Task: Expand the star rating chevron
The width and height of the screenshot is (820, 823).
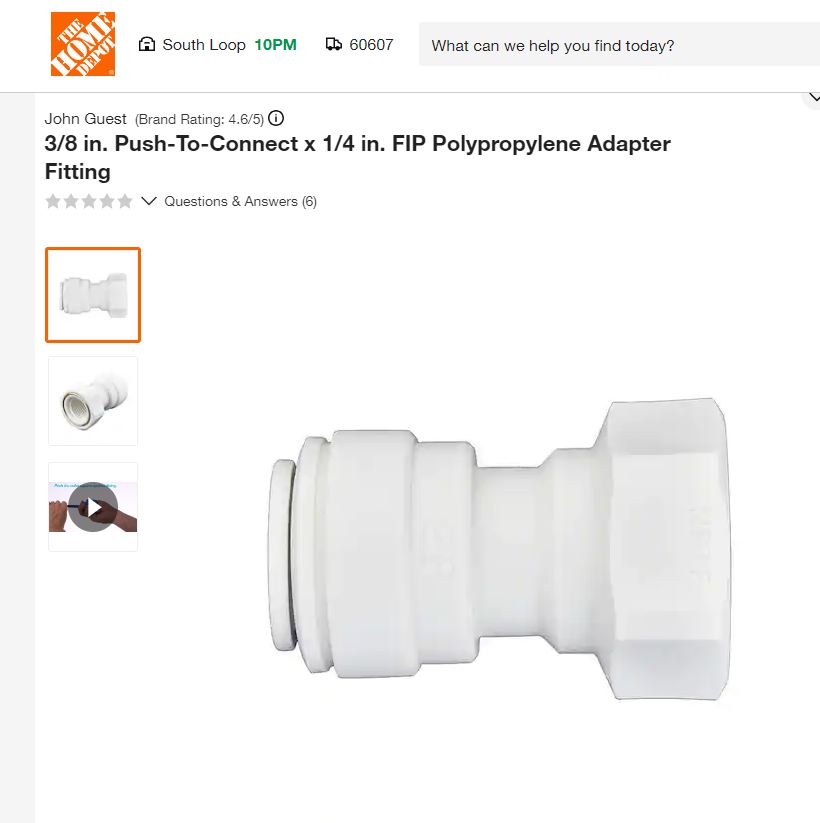Action: tap(149, 201)
